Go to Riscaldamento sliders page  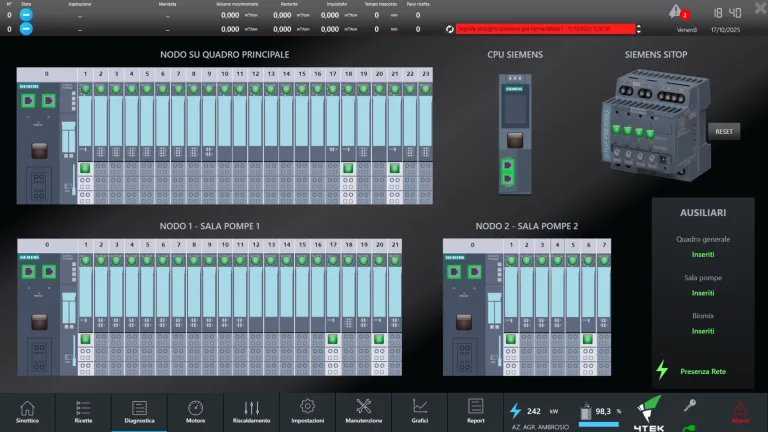251,412
